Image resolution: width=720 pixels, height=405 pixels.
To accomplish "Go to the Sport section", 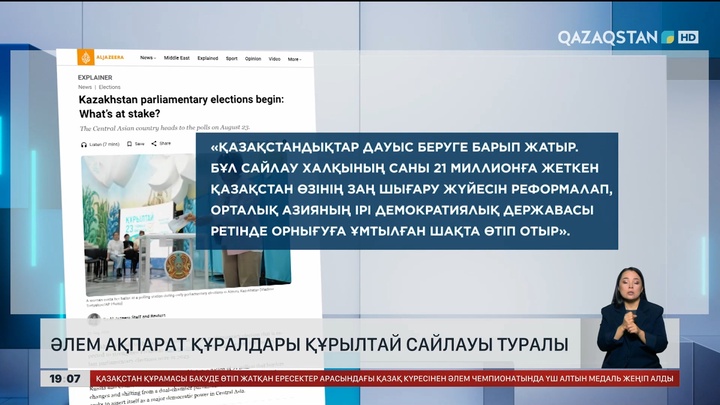I will click(231, 58).
